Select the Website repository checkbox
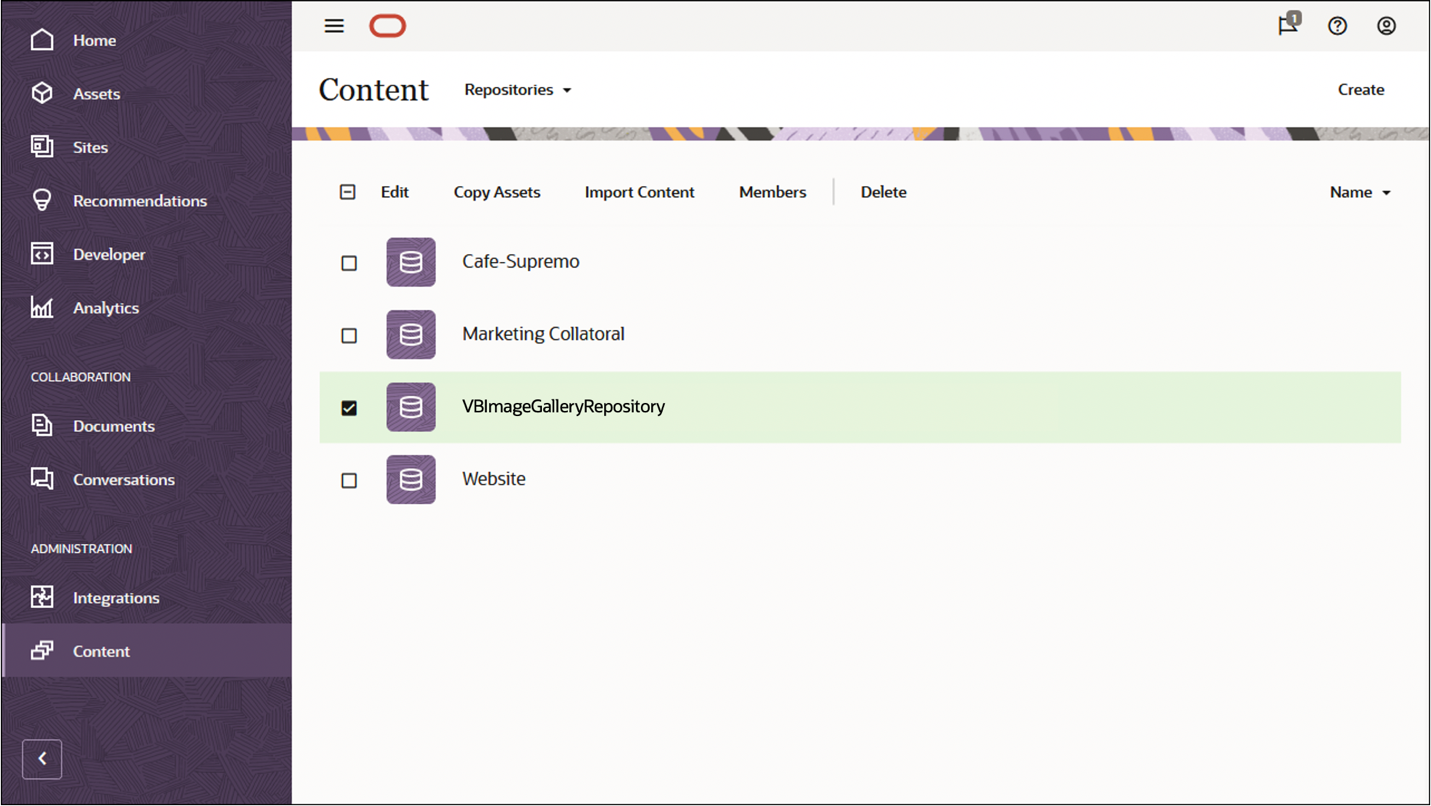This screenshot has width=1431, height=806. 349,480
